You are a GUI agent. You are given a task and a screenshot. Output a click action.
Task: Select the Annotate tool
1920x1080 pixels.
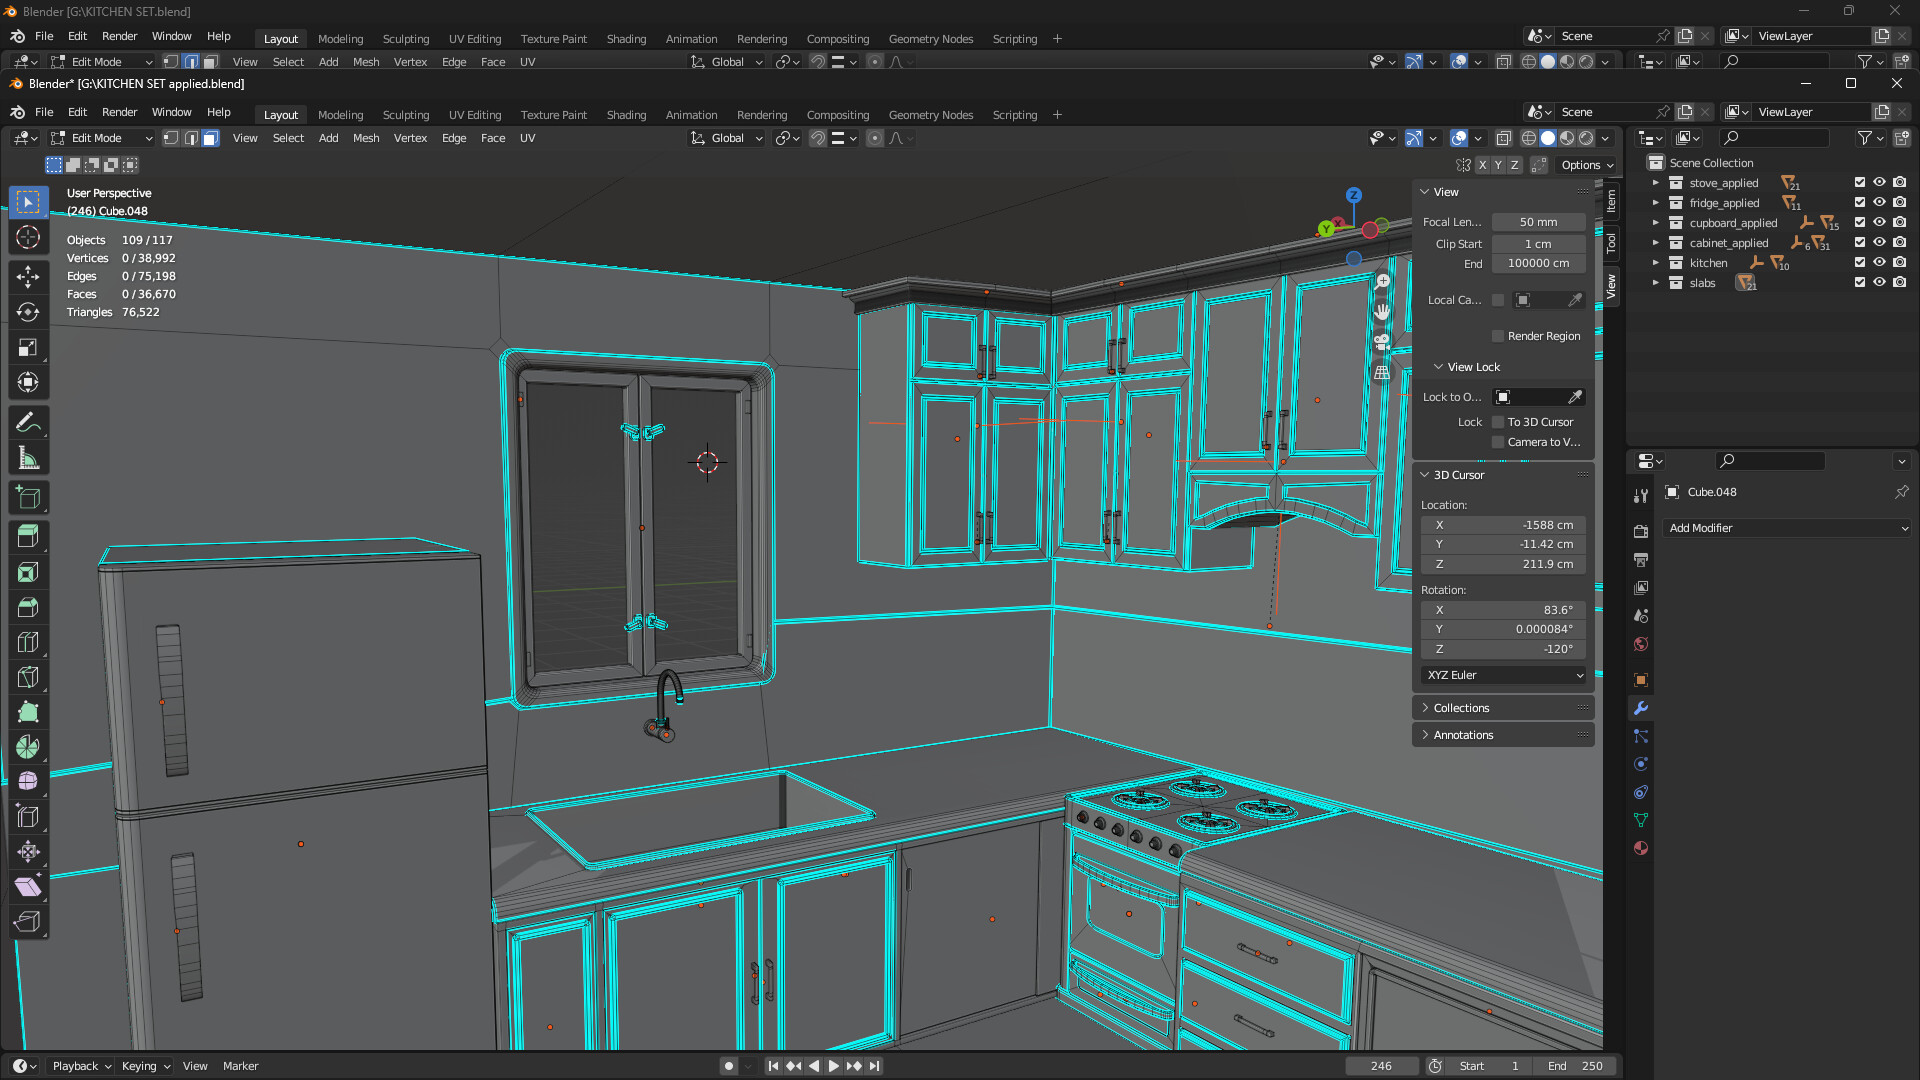click(28, 422)
